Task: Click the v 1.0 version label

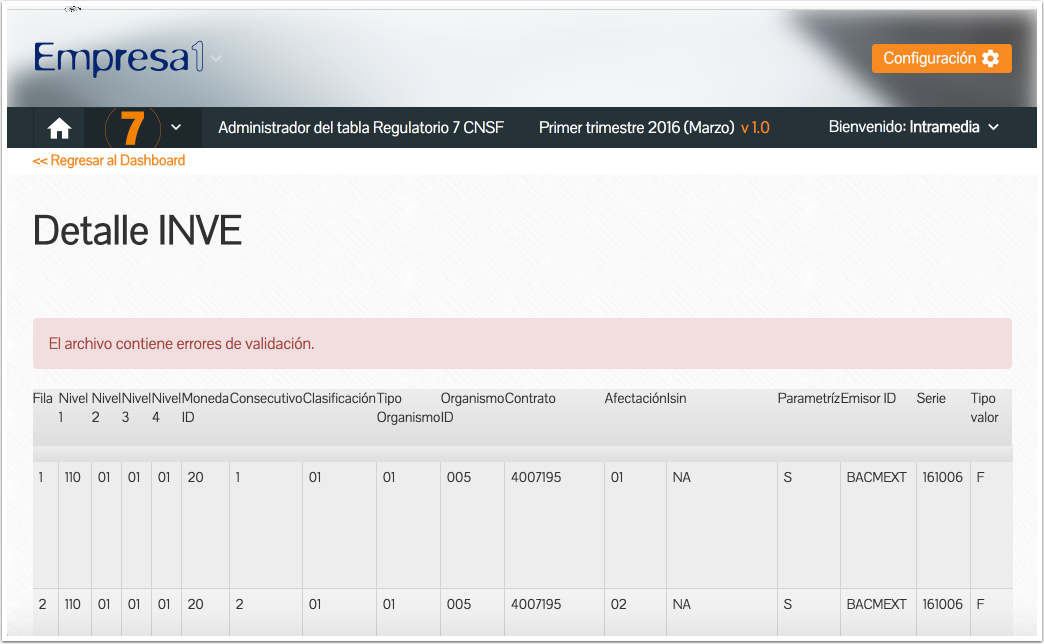Action: pyautogui.click(x=755, y=128)
